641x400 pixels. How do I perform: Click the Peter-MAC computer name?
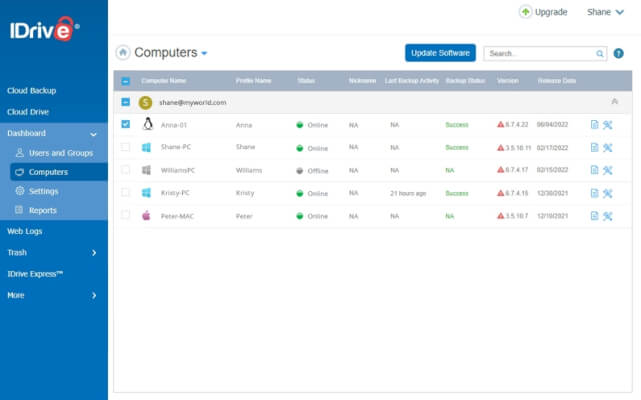tap(177, 216)
